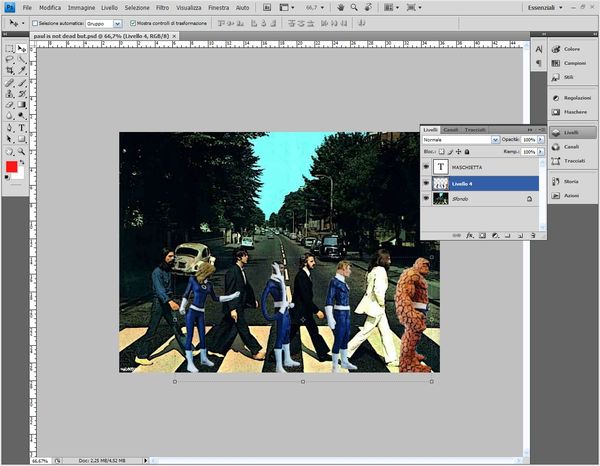Select the 3D Rotate tool
This screenshot has height=466, width=600.
coord(10,152)
